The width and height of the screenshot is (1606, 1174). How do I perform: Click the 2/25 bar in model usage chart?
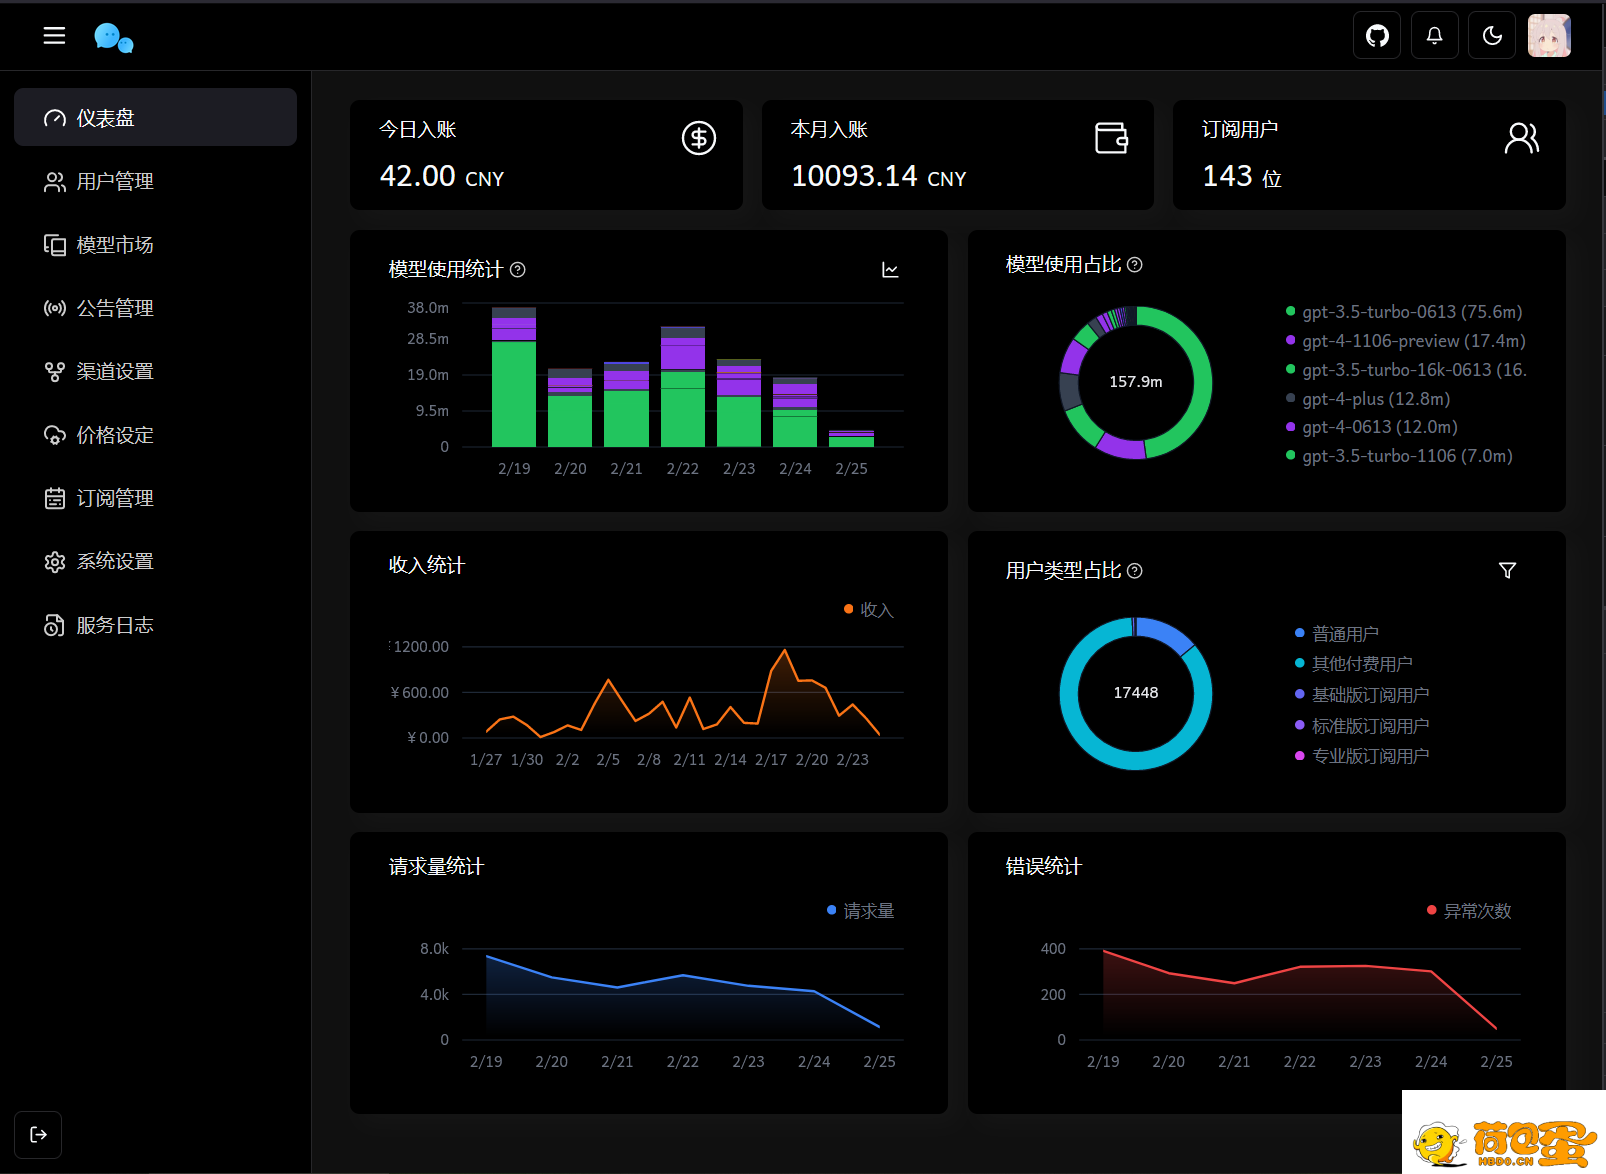[x=851, y=439]
